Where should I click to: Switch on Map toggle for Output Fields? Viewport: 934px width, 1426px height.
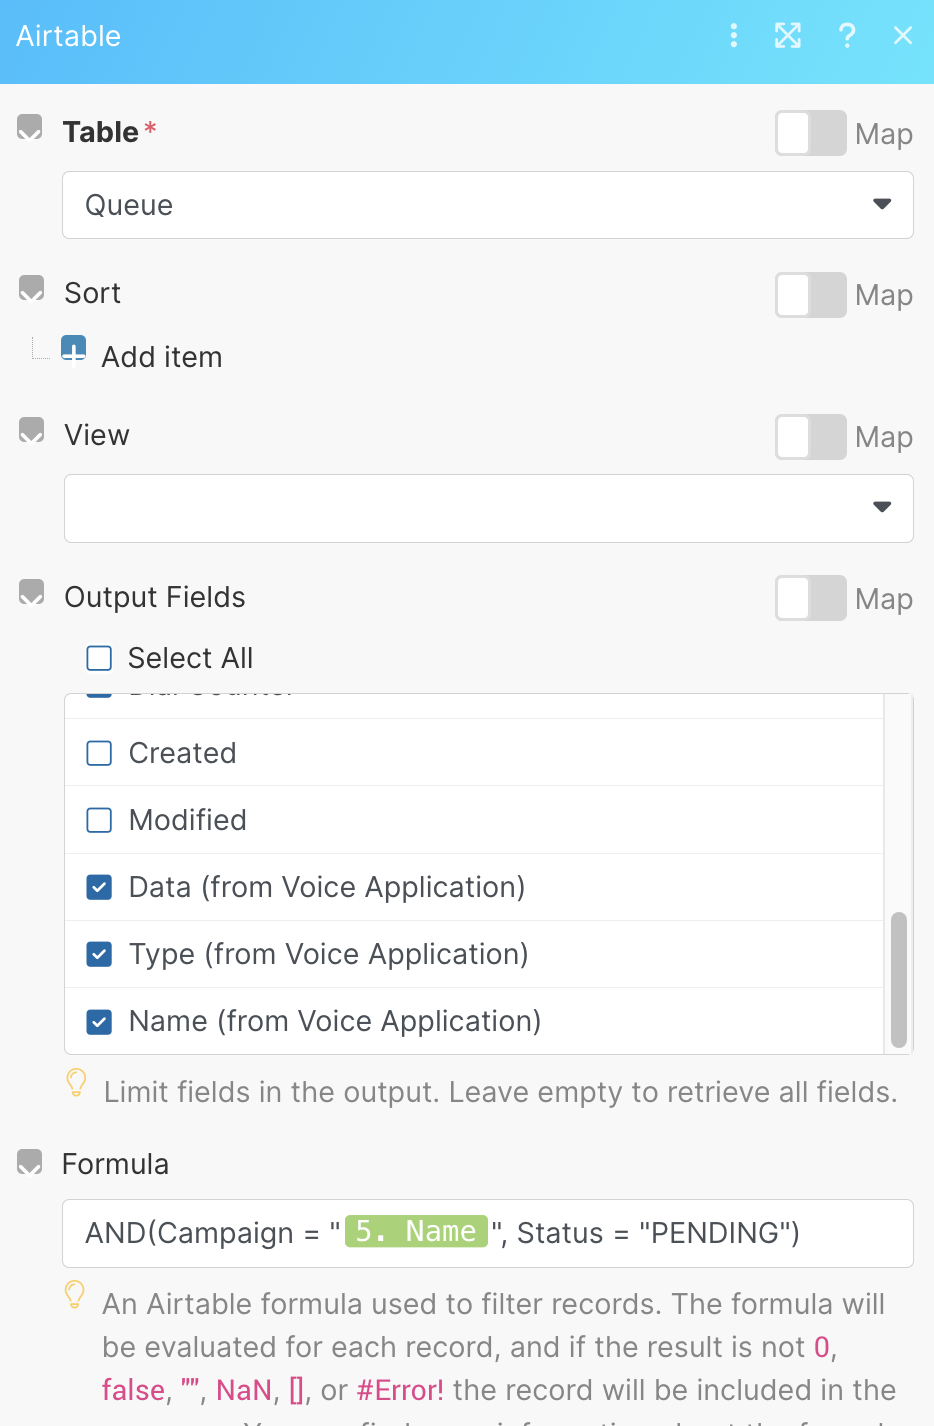[810, 598]
